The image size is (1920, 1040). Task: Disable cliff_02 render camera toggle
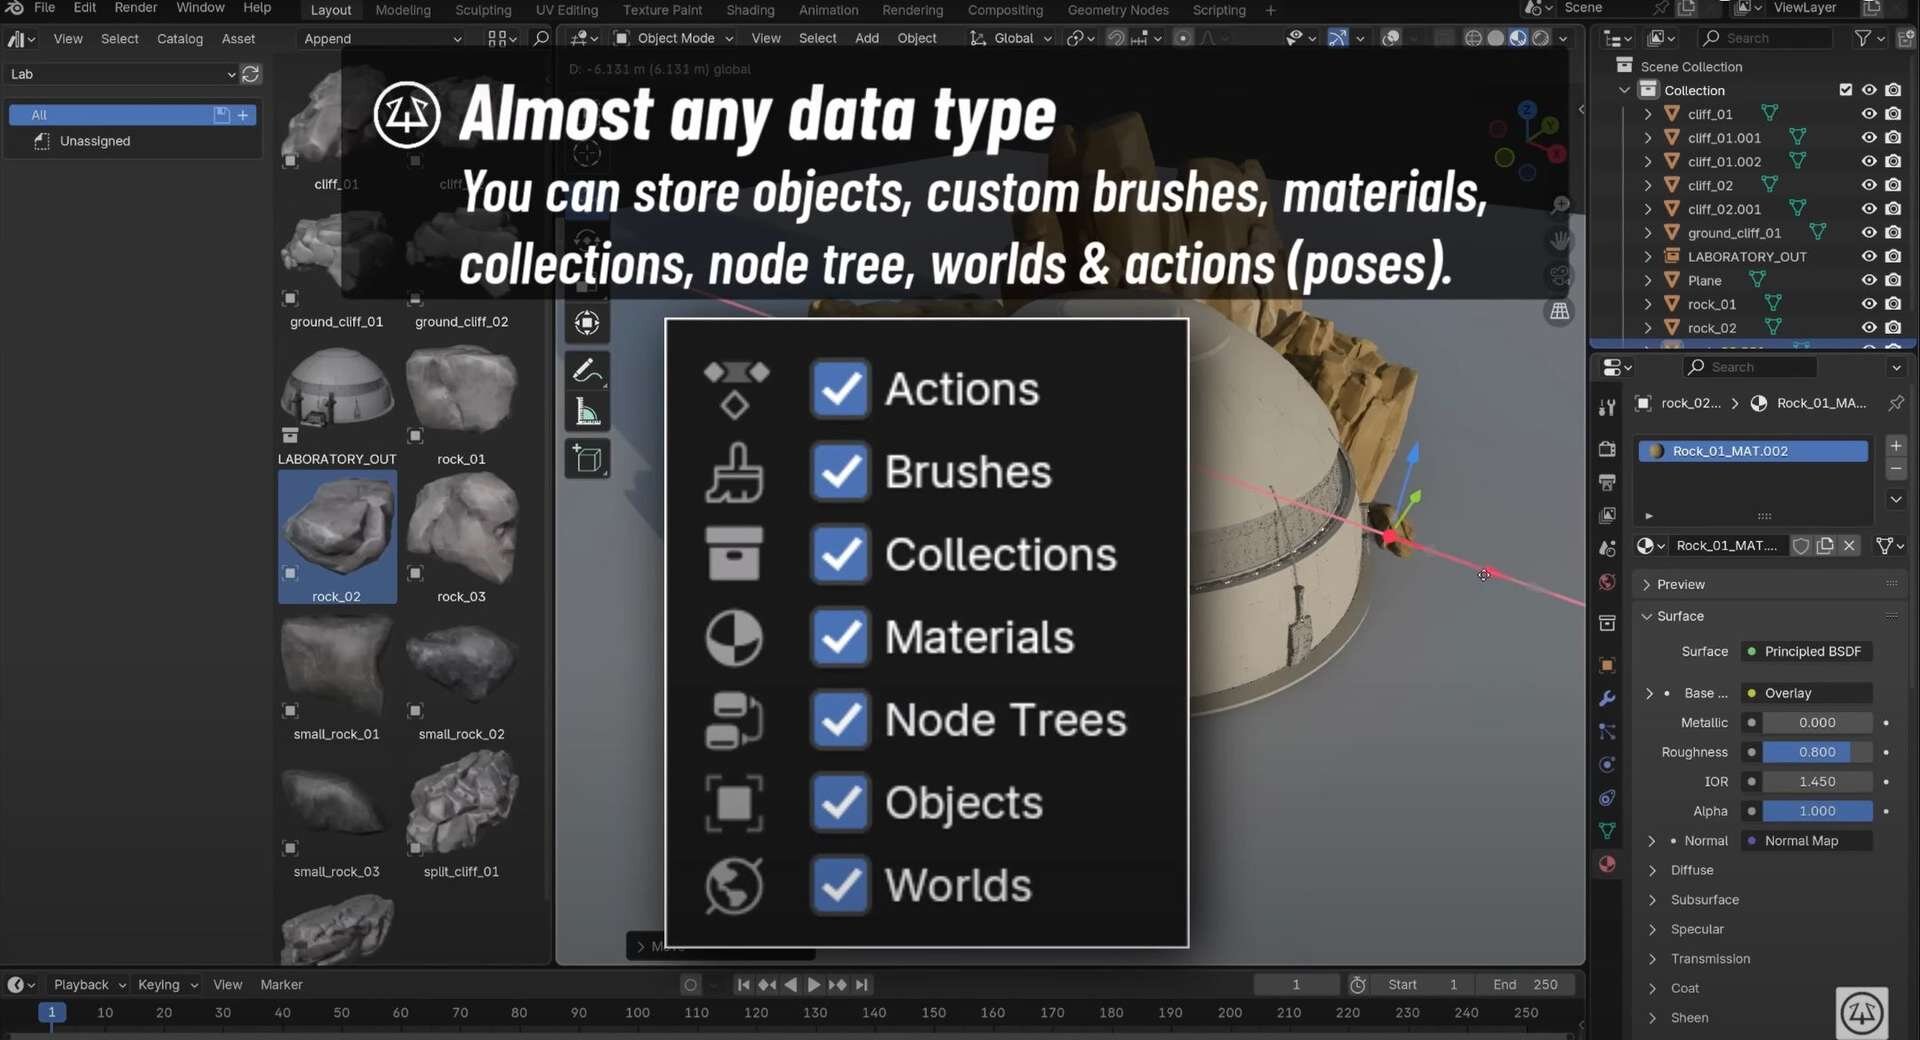coord(1893,185)
